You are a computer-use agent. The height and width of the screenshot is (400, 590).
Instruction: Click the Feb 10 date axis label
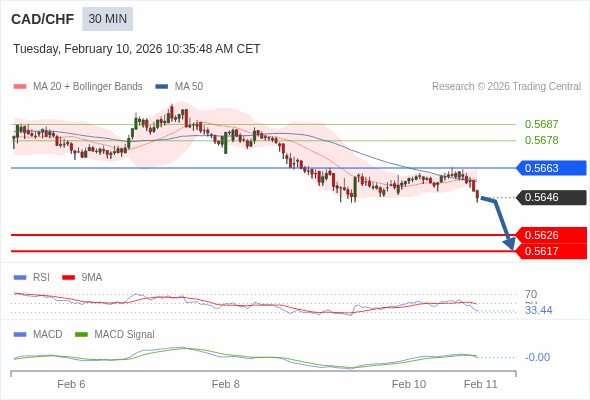pos(409,384)
